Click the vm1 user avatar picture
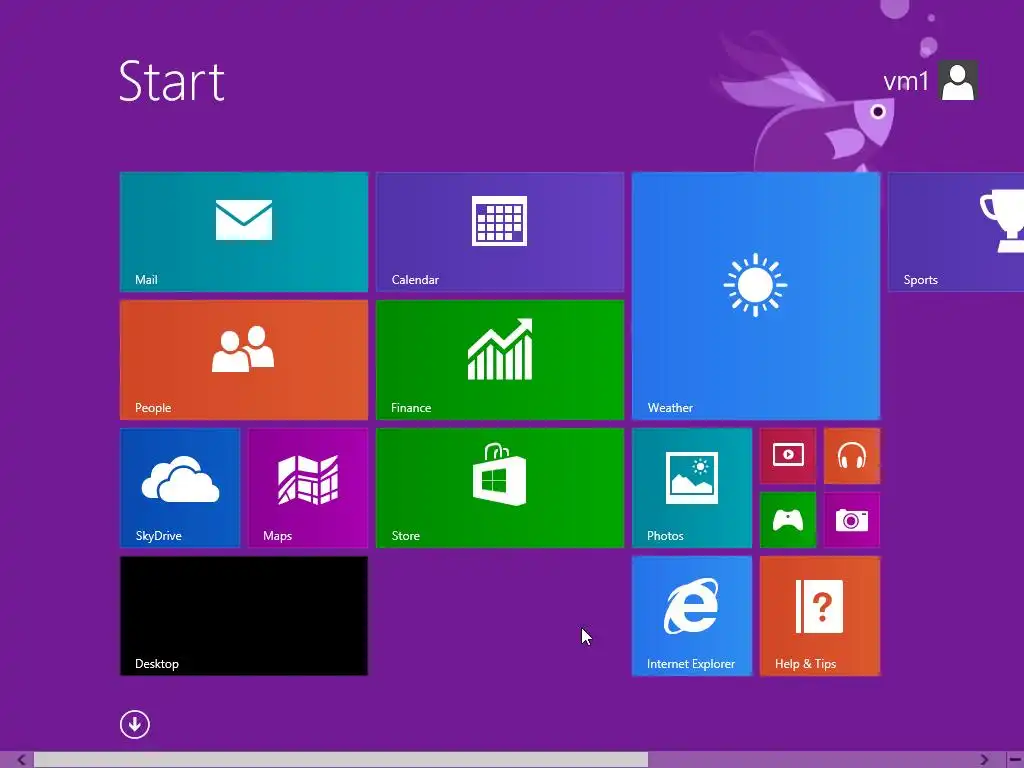The image size is (1024, 768). pos(958,81)
